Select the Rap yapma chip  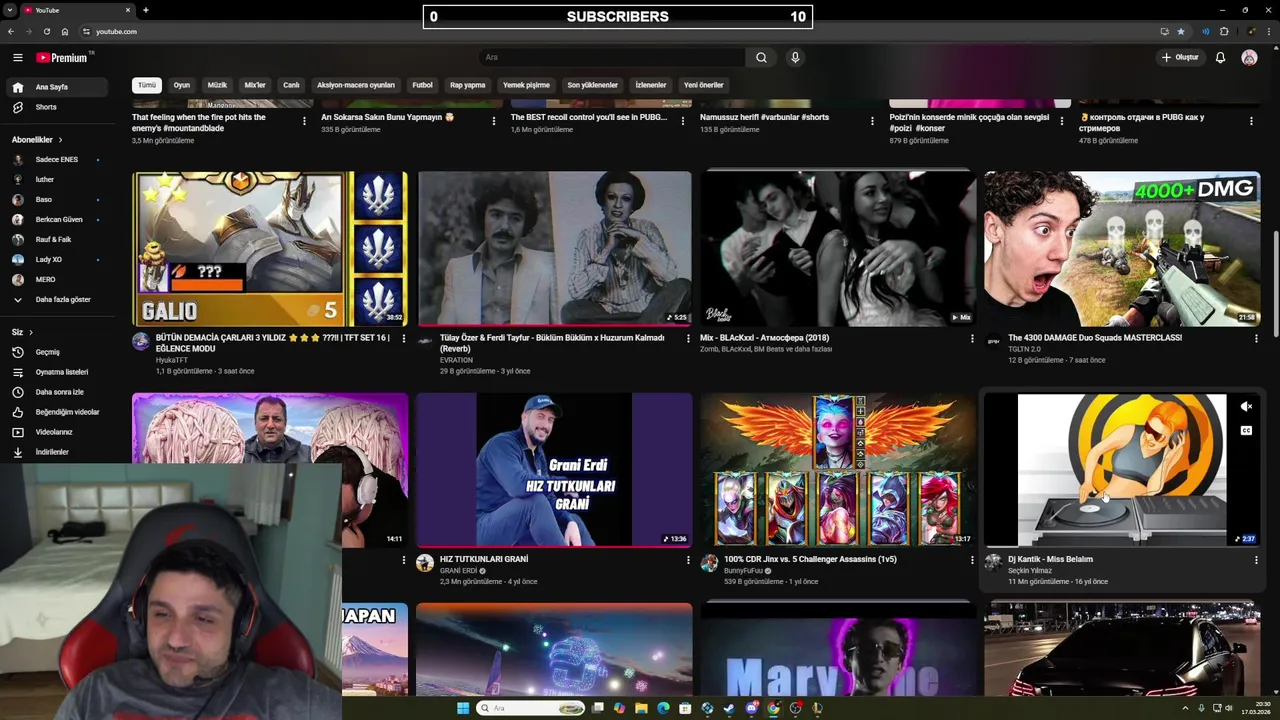[x=468, y=85]
